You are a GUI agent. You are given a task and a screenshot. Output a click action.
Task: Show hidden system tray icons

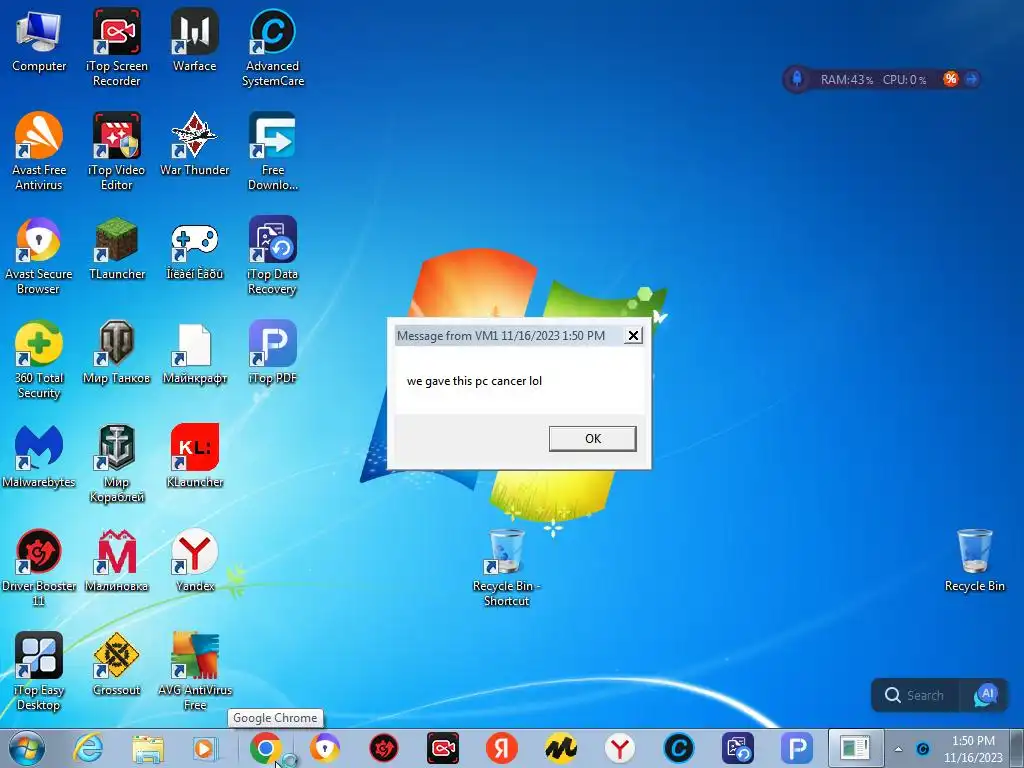[899, 749]
